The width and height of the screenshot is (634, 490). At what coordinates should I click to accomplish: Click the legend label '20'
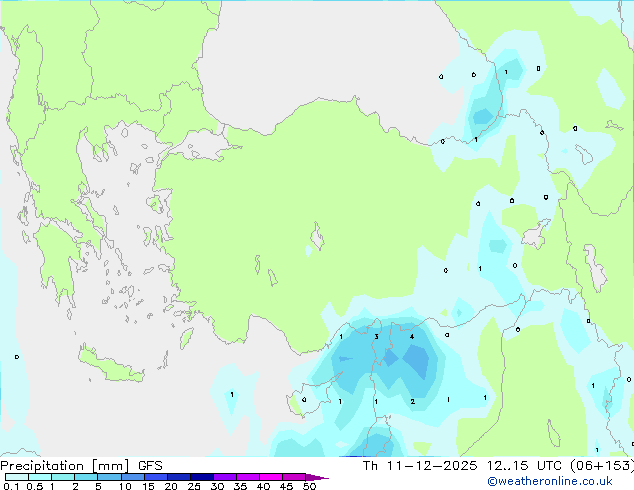[171, 486]
